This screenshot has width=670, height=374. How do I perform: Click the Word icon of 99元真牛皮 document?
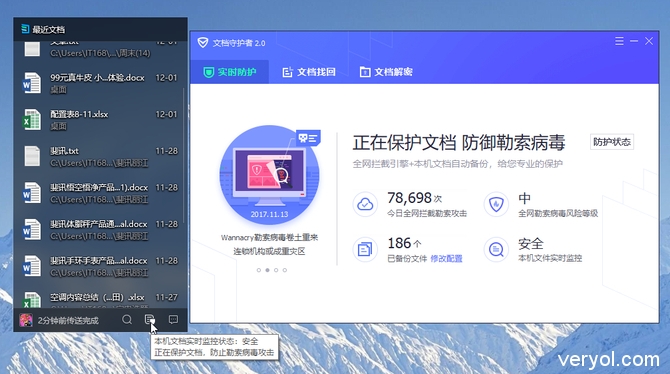pyautogui.click(x=32, y=83)
